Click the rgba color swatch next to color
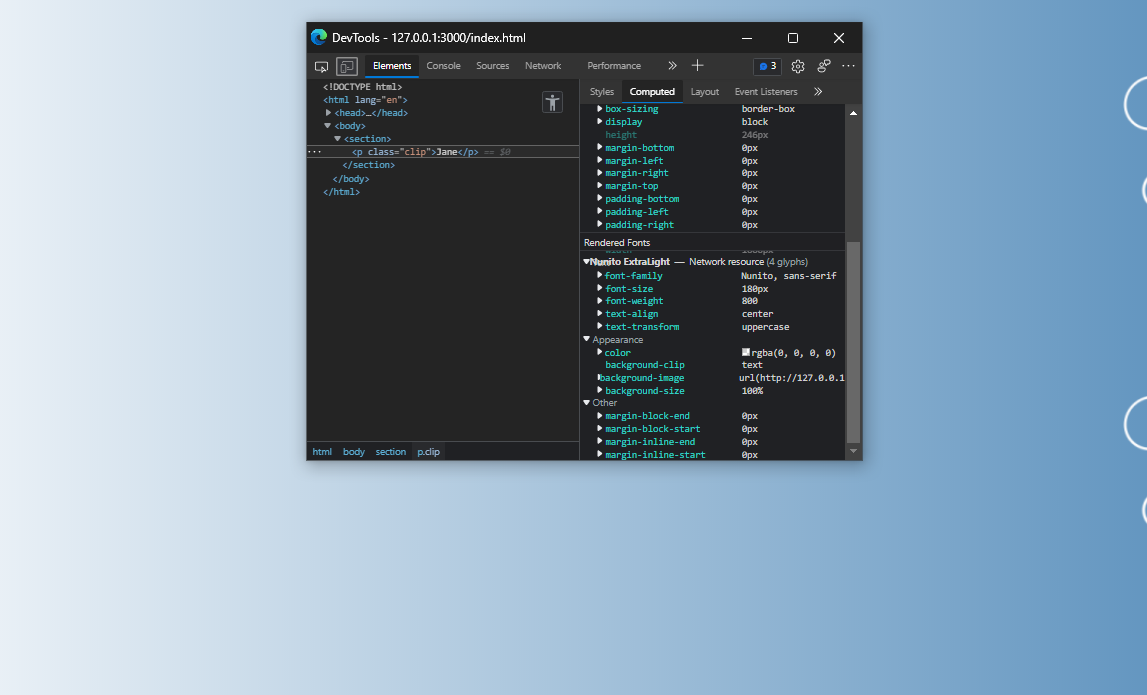This screenshot has width=1147, height=695. pyautogui.click(x=744, y=352)
